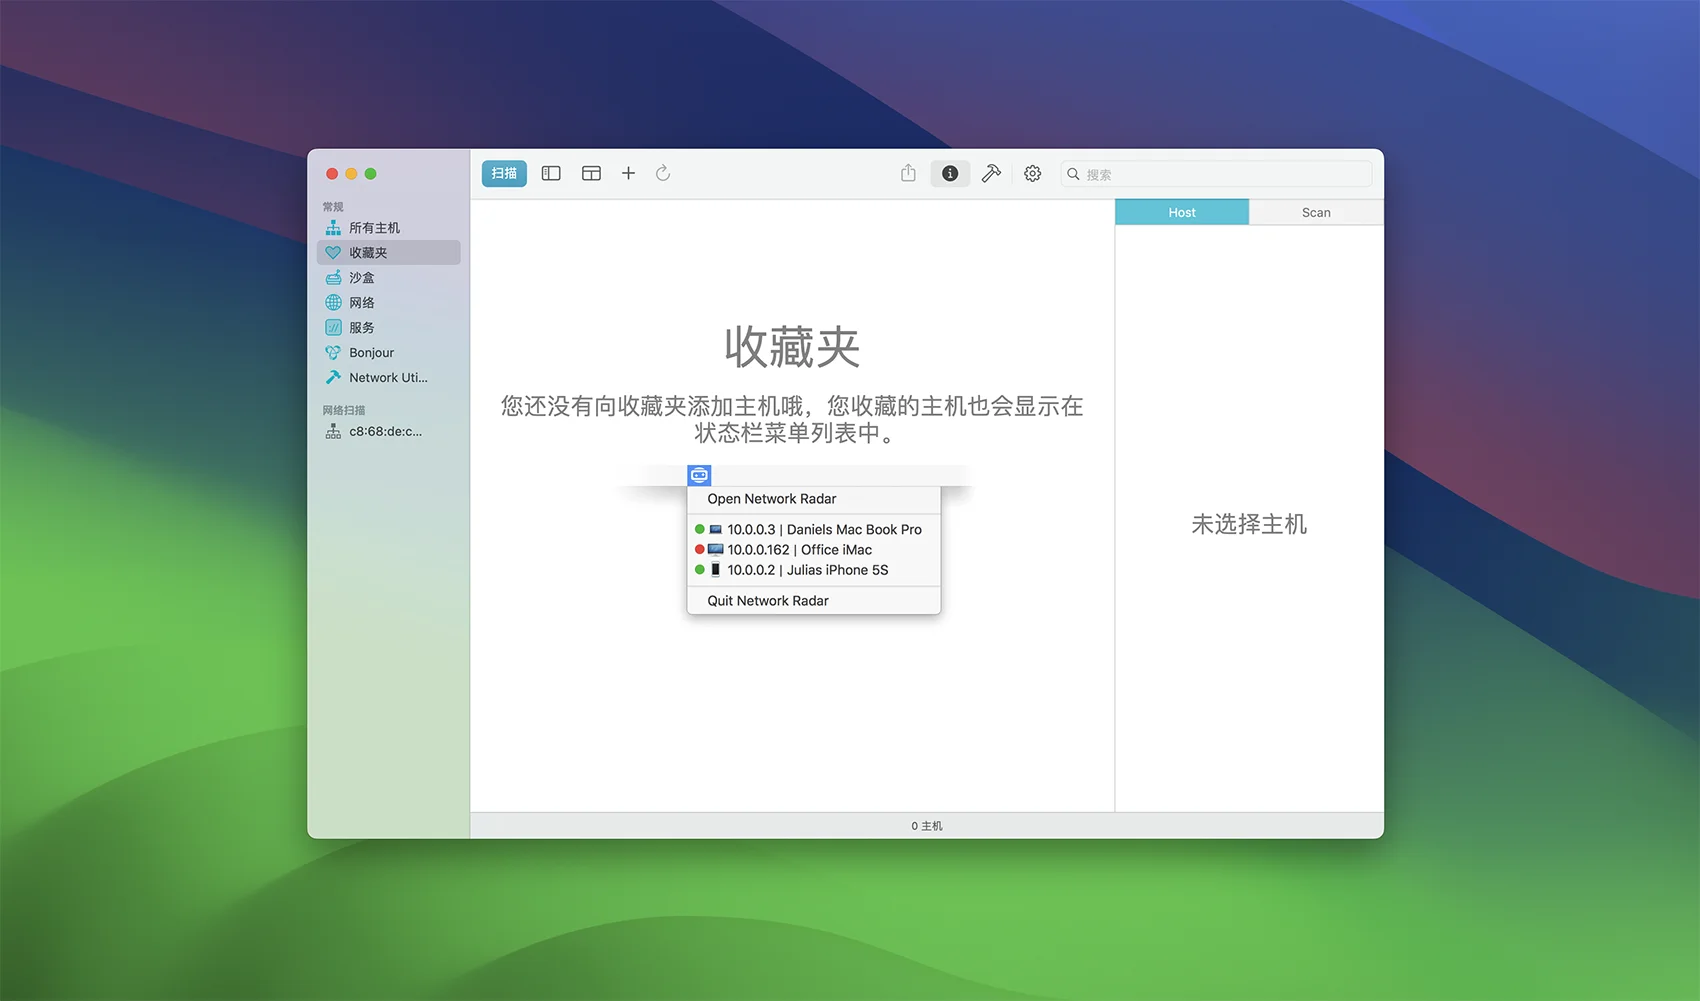Viewport: 1700px width, 1001px height.
Task: Click the 收藏夹 large heading
Action: click(x=792, y=347)
